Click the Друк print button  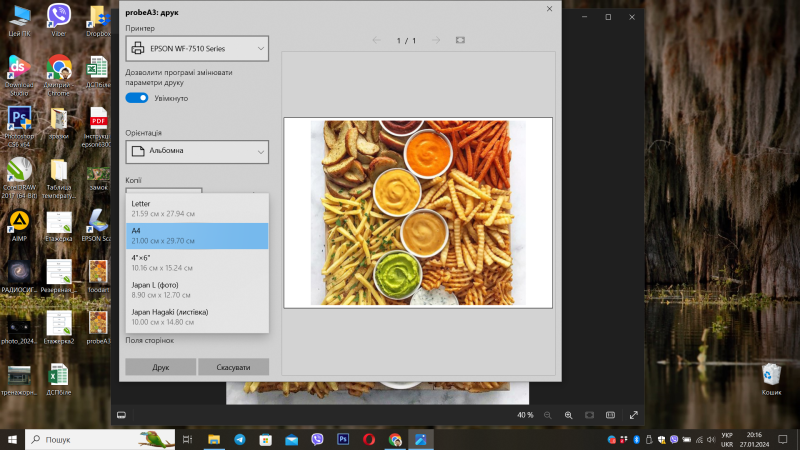click(x=160, y=368)
